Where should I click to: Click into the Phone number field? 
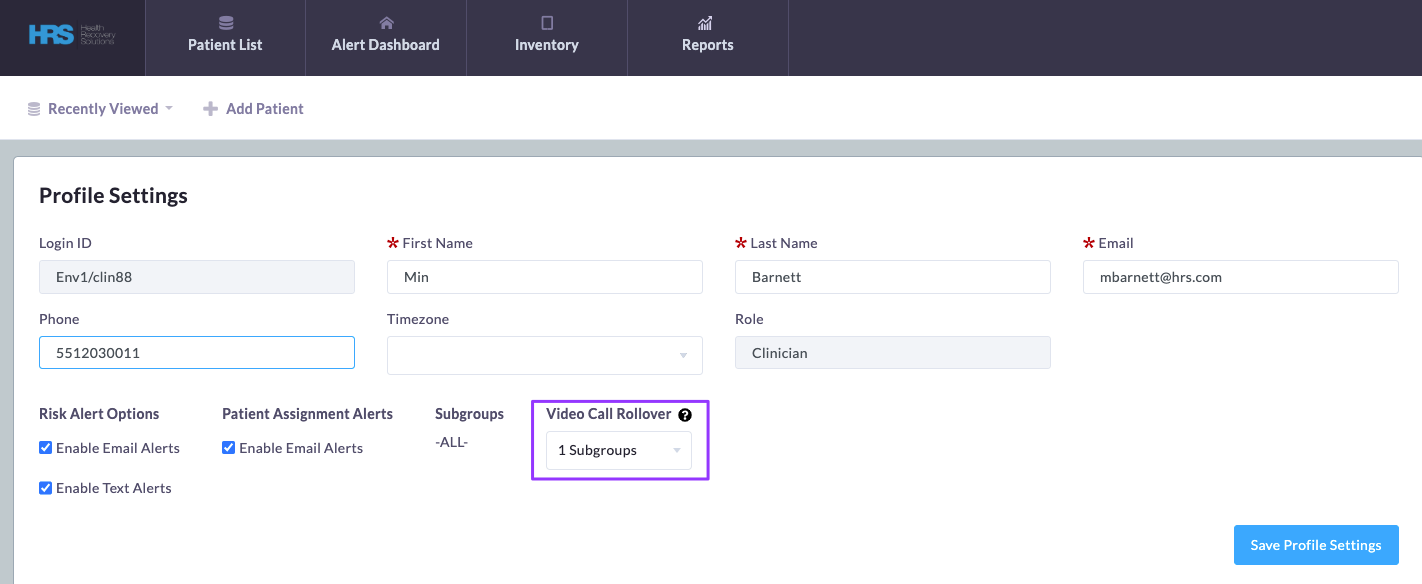pos(197,353)
